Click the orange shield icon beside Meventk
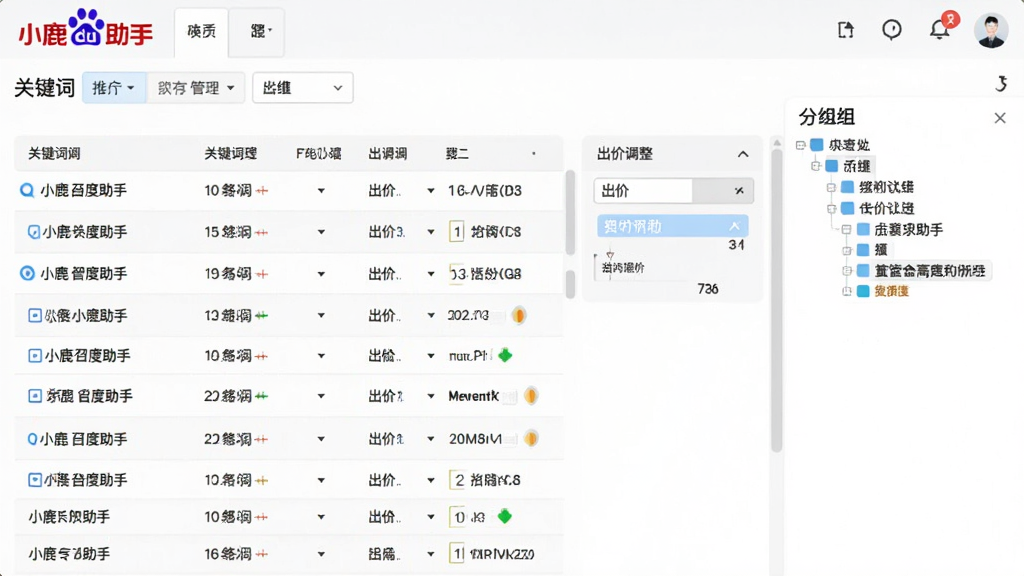The image size is (1024, 576). point(531,396)
